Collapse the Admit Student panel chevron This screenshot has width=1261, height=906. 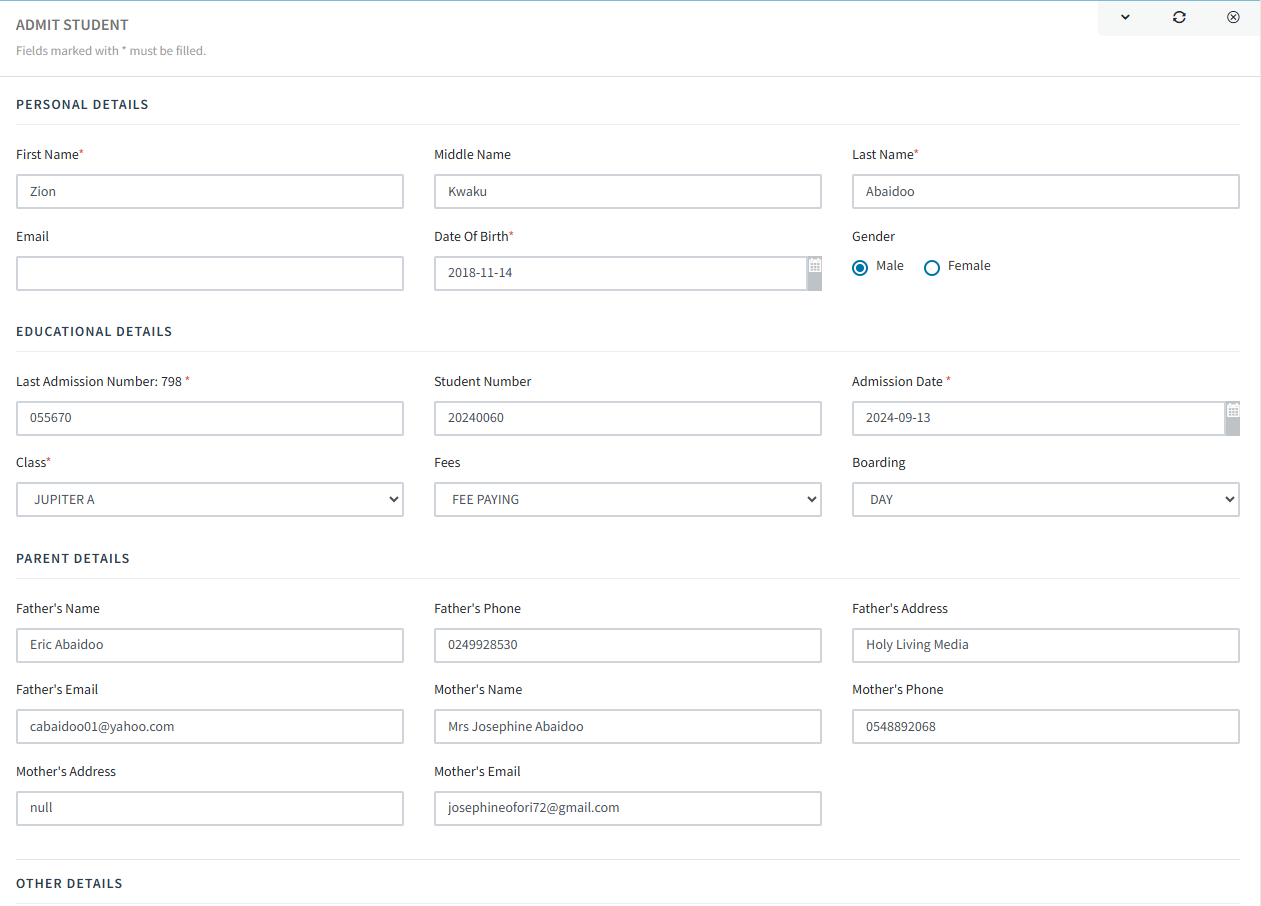[x=1125, y=17]
